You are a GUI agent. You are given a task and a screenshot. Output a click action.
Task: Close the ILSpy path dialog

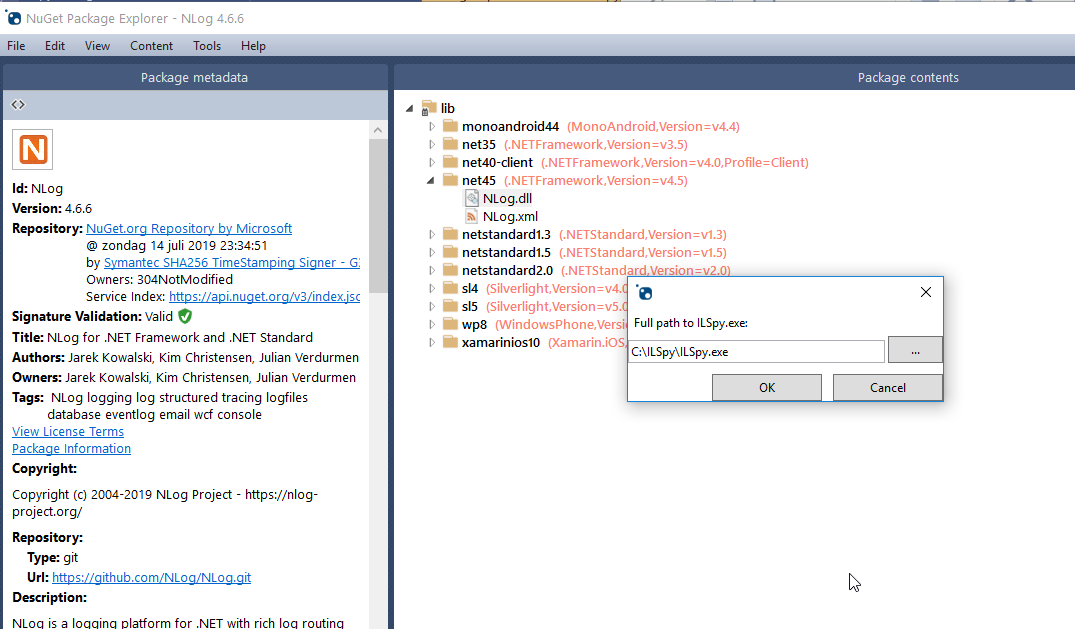(926, 292)
